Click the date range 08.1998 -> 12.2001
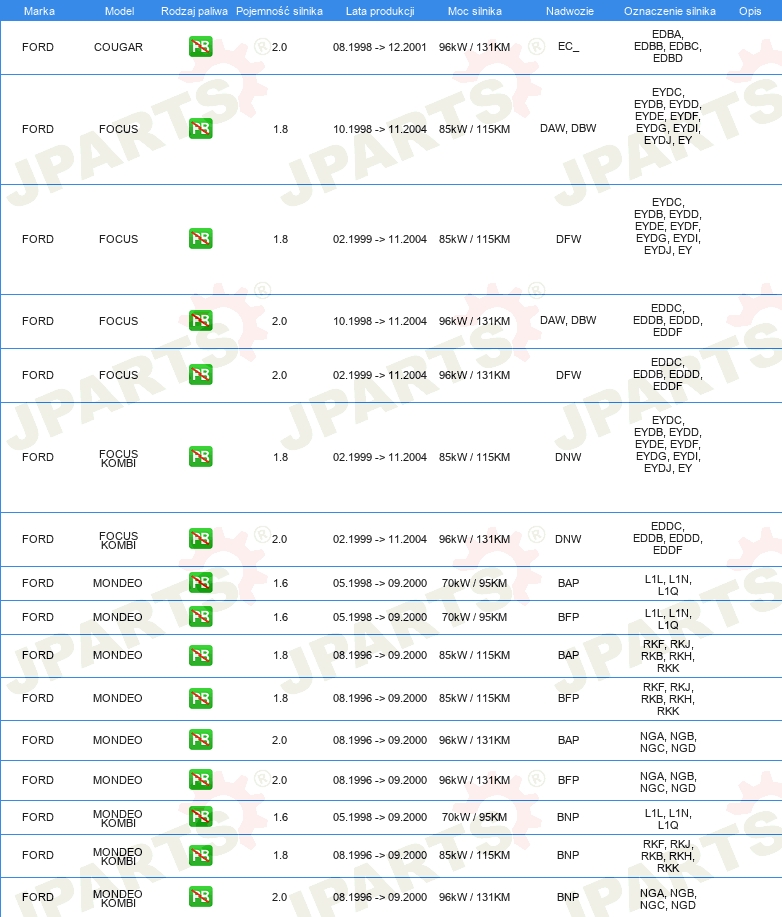Image resolution: width=782 pixels, height=917 pixels. click(x=380, y=47)
